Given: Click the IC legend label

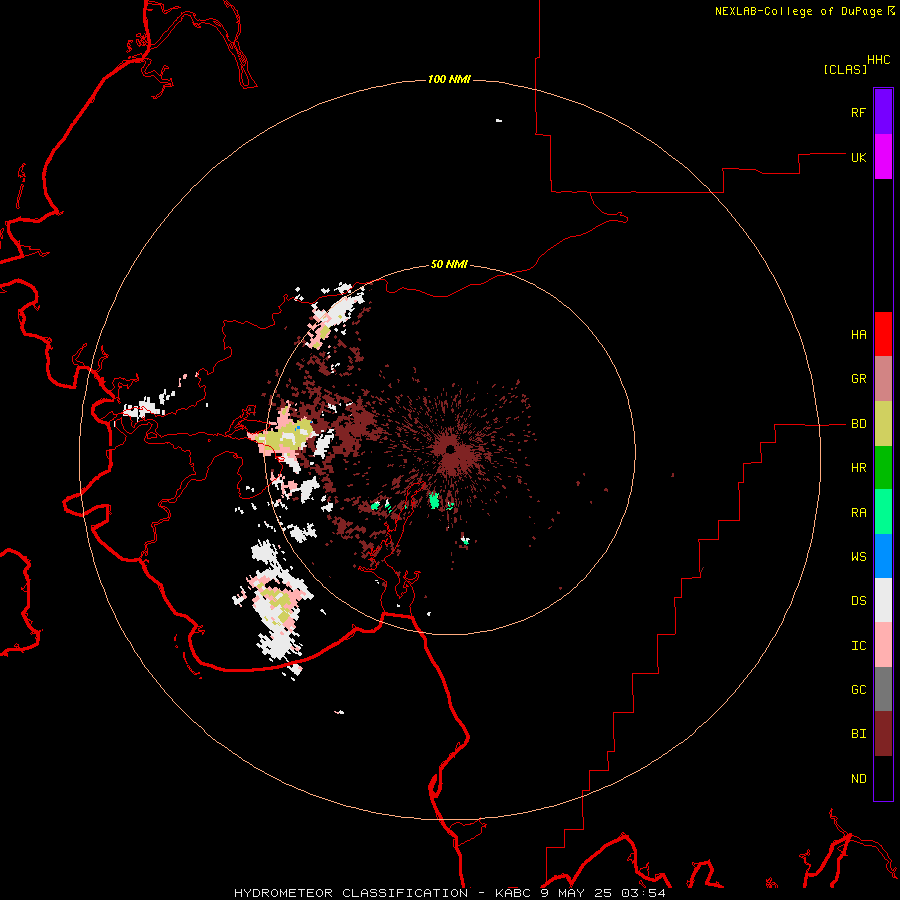Looking at the screenshot, I should [x=858, y=645].
